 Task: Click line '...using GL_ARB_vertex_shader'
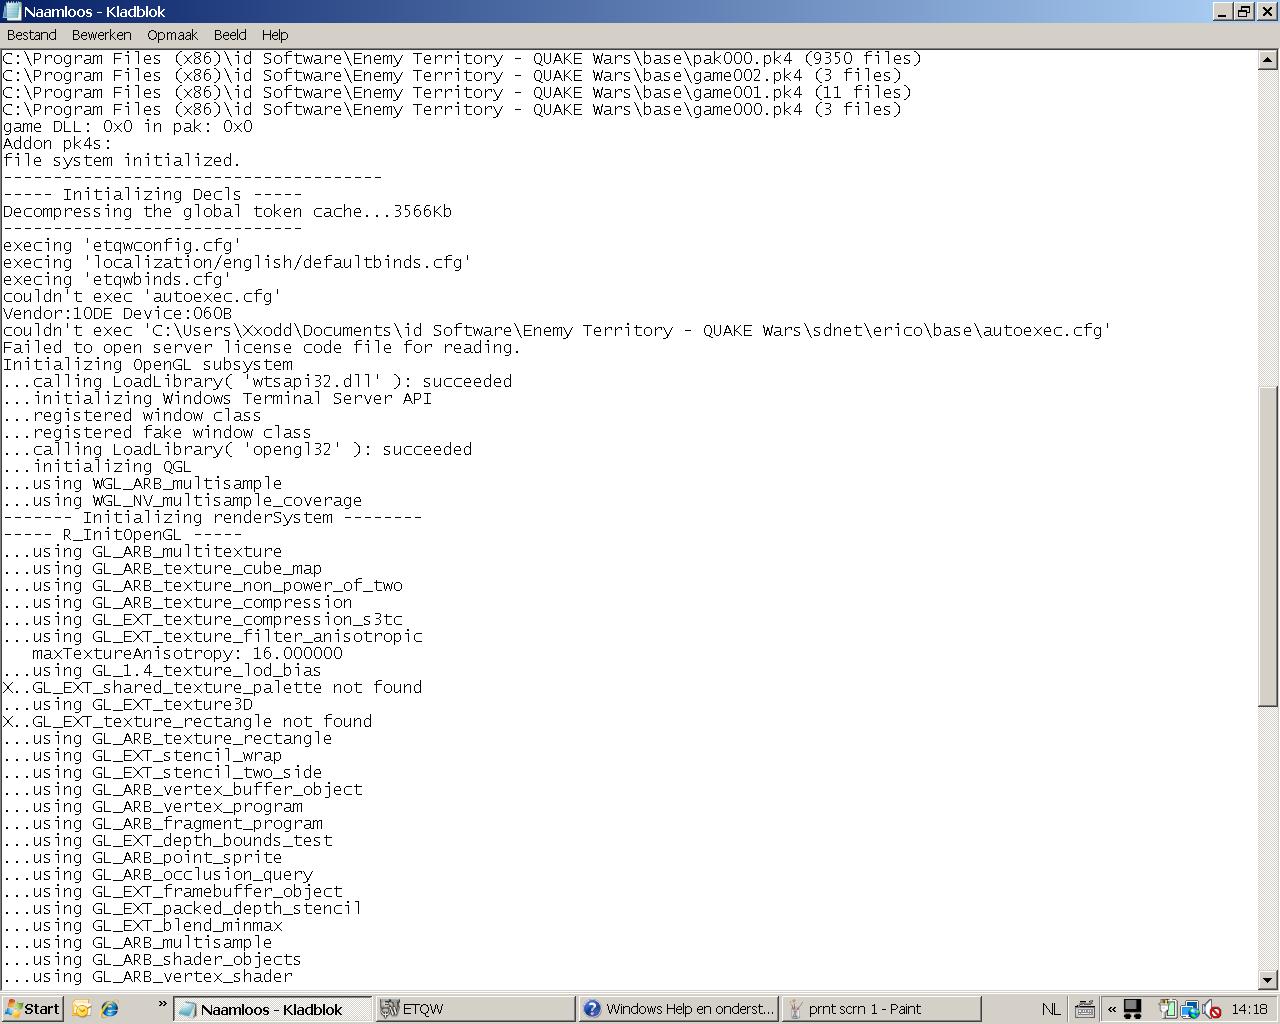(x=148, y=976)
